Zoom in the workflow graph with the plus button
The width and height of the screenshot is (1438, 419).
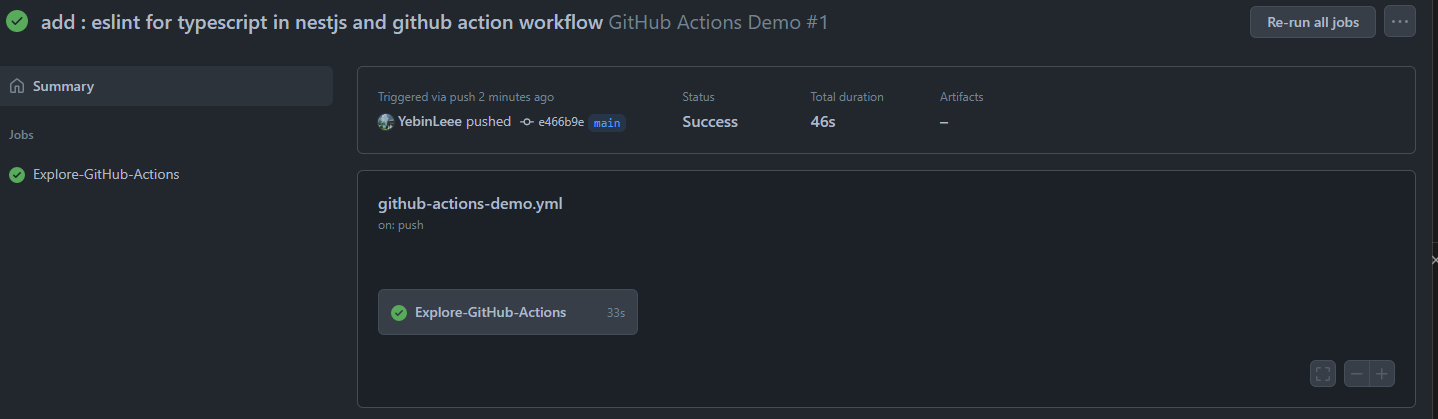click(x=1383, y=374)
